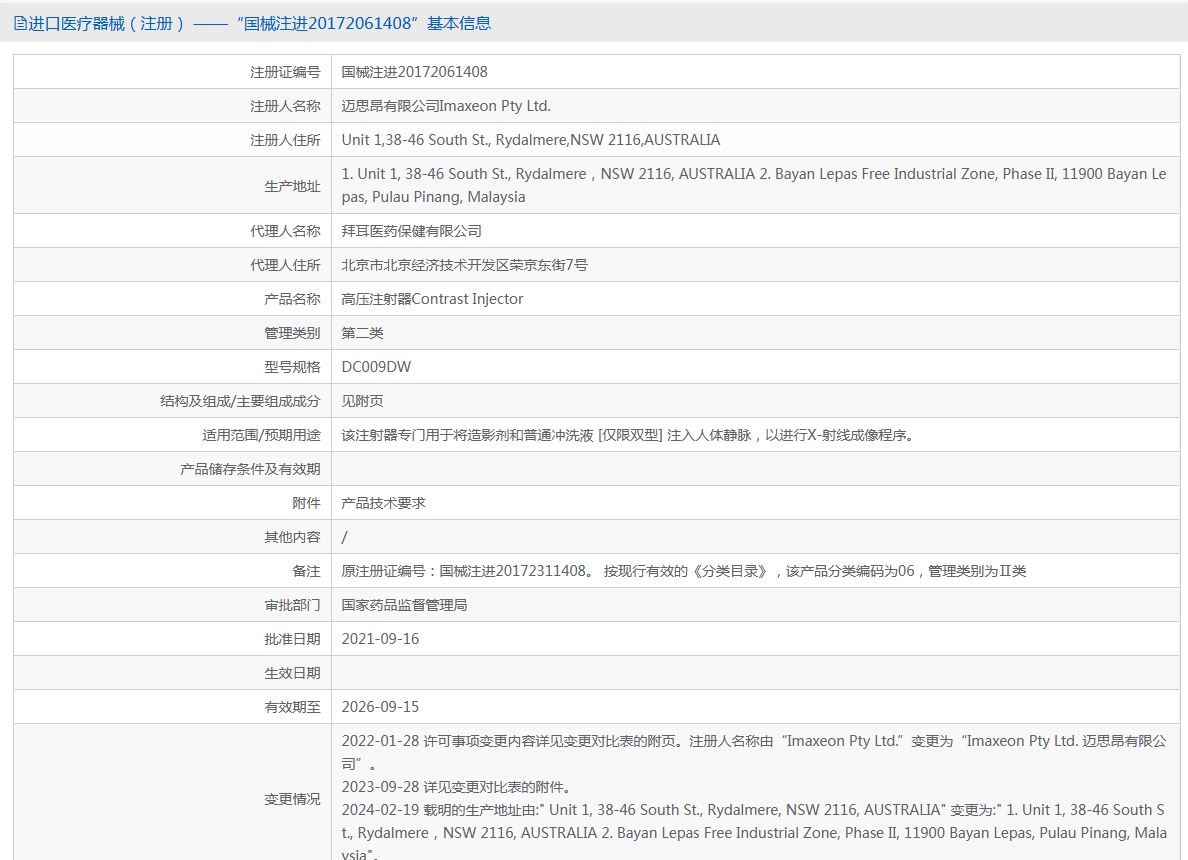Image resolution: width=1188 pixels, height=860 pixels.
Task: Click attachment value '产品技术要求'
Action: pos(383,504)
